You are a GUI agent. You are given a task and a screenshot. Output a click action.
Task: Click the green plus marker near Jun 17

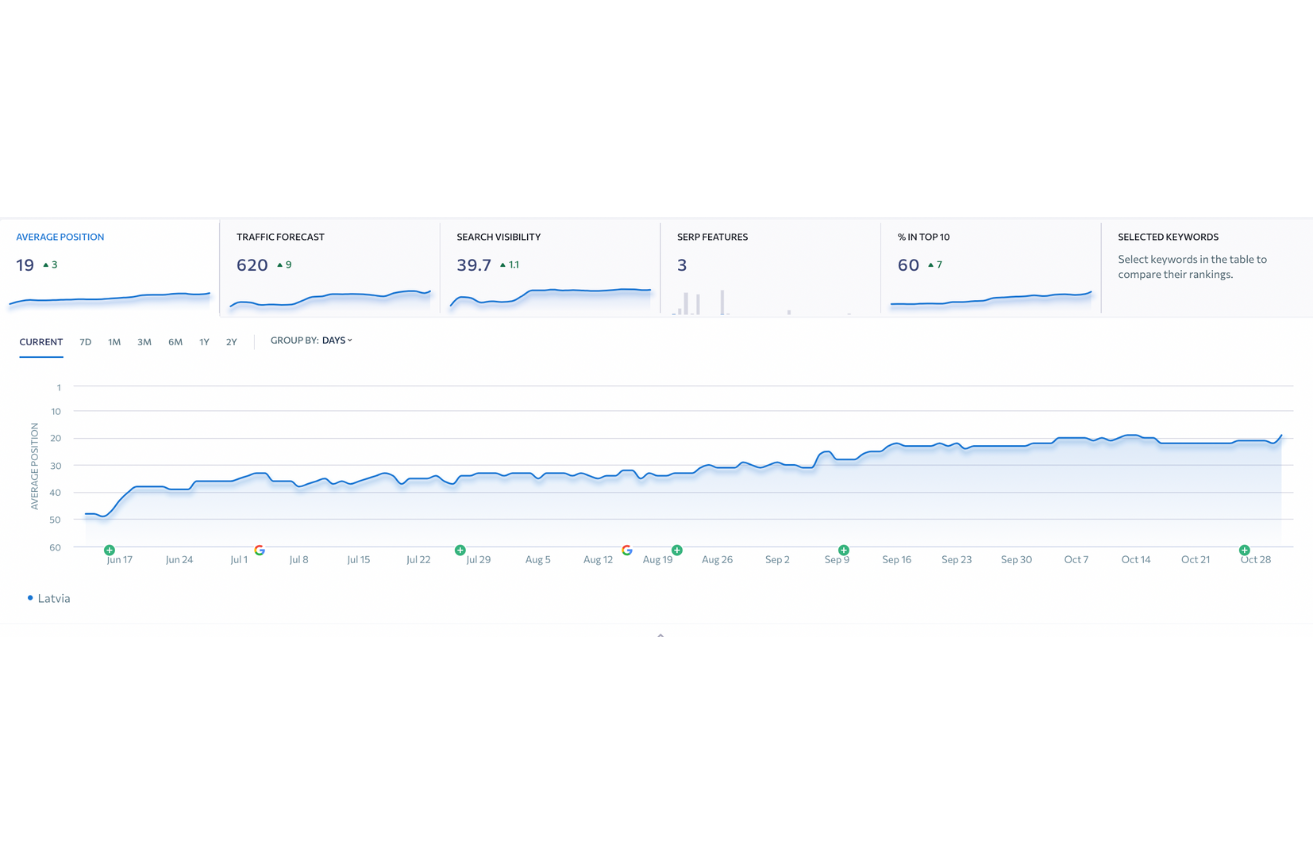tap(110, 550)
